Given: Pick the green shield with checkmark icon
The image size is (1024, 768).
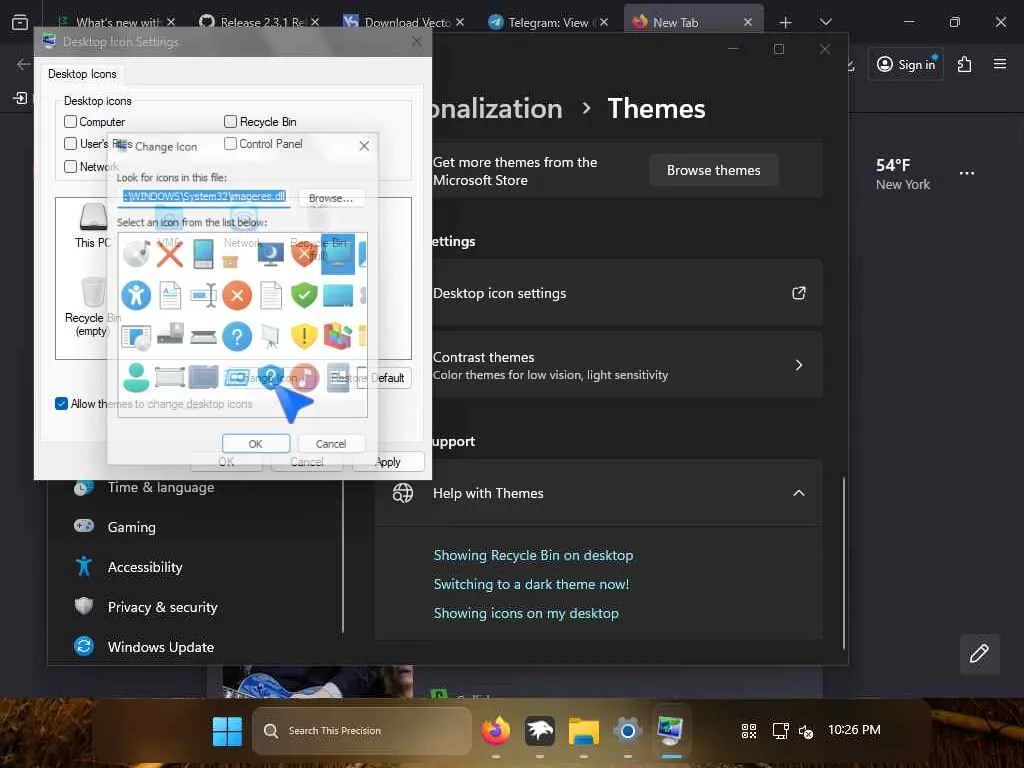Looking at the screenshot, I should [304, 295].
